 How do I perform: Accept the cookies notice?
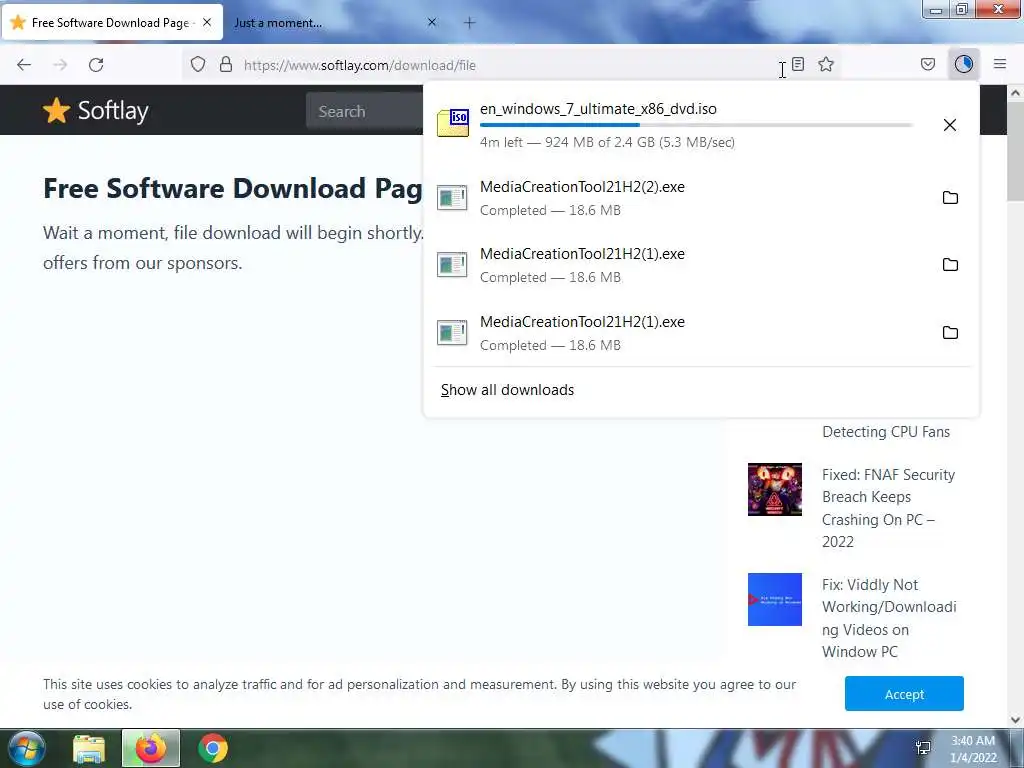(904, 694)
